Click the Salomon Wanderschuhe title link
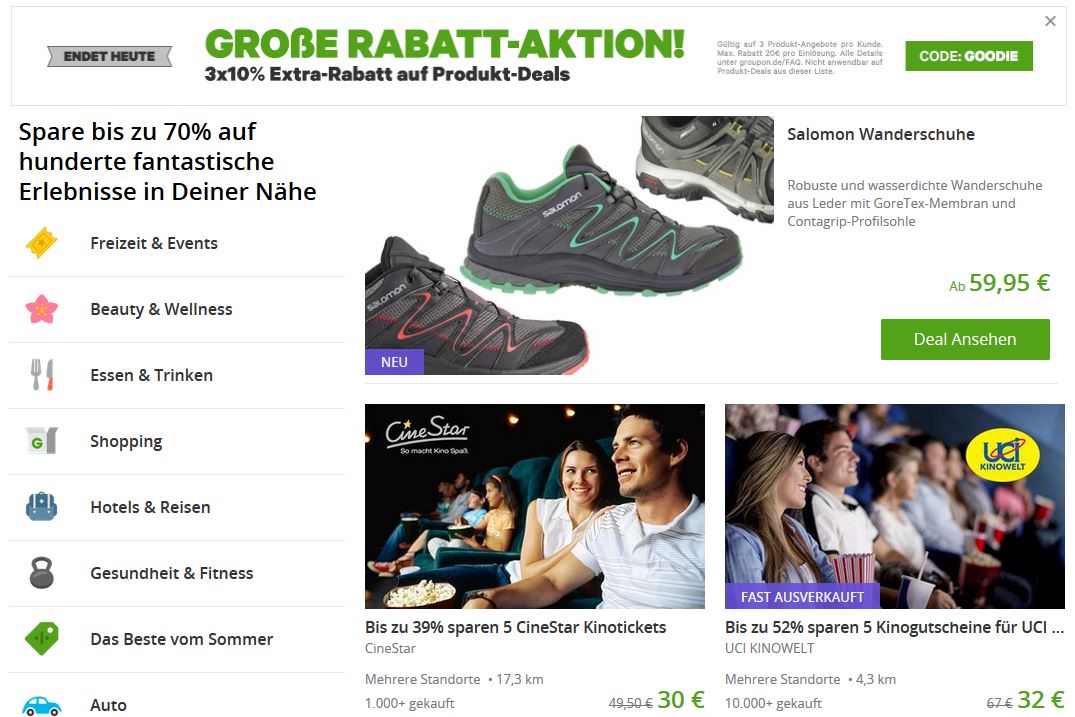 [x=880, y=134]
